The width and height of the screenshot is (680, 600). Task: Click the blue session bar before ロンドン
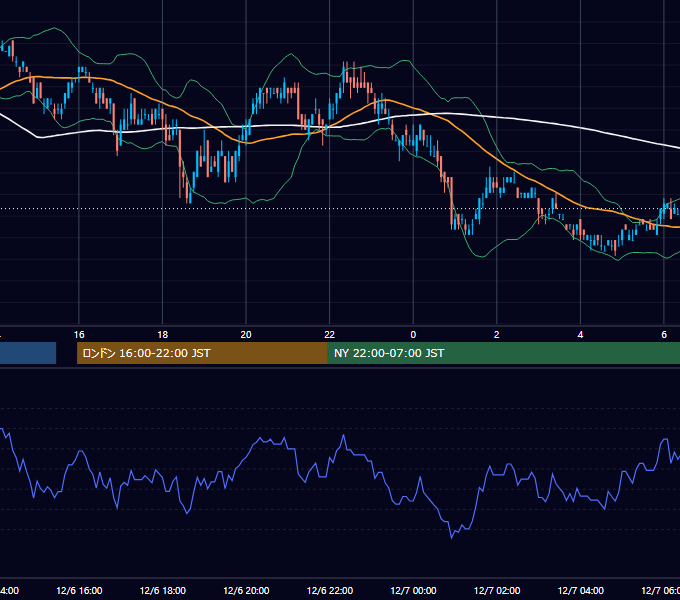(28, 353)
